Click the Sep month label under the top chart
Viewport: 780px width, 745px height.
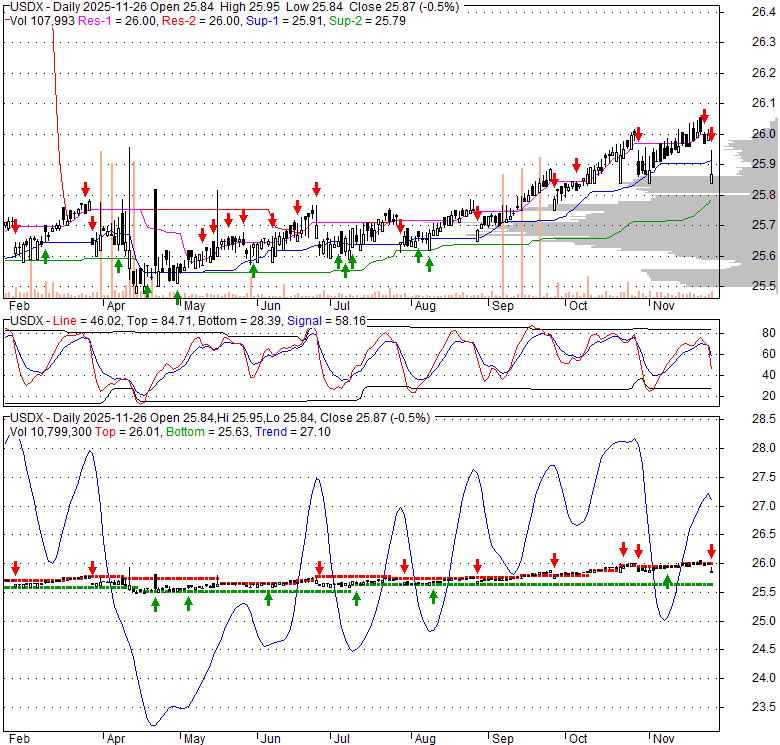click(501, 305)
